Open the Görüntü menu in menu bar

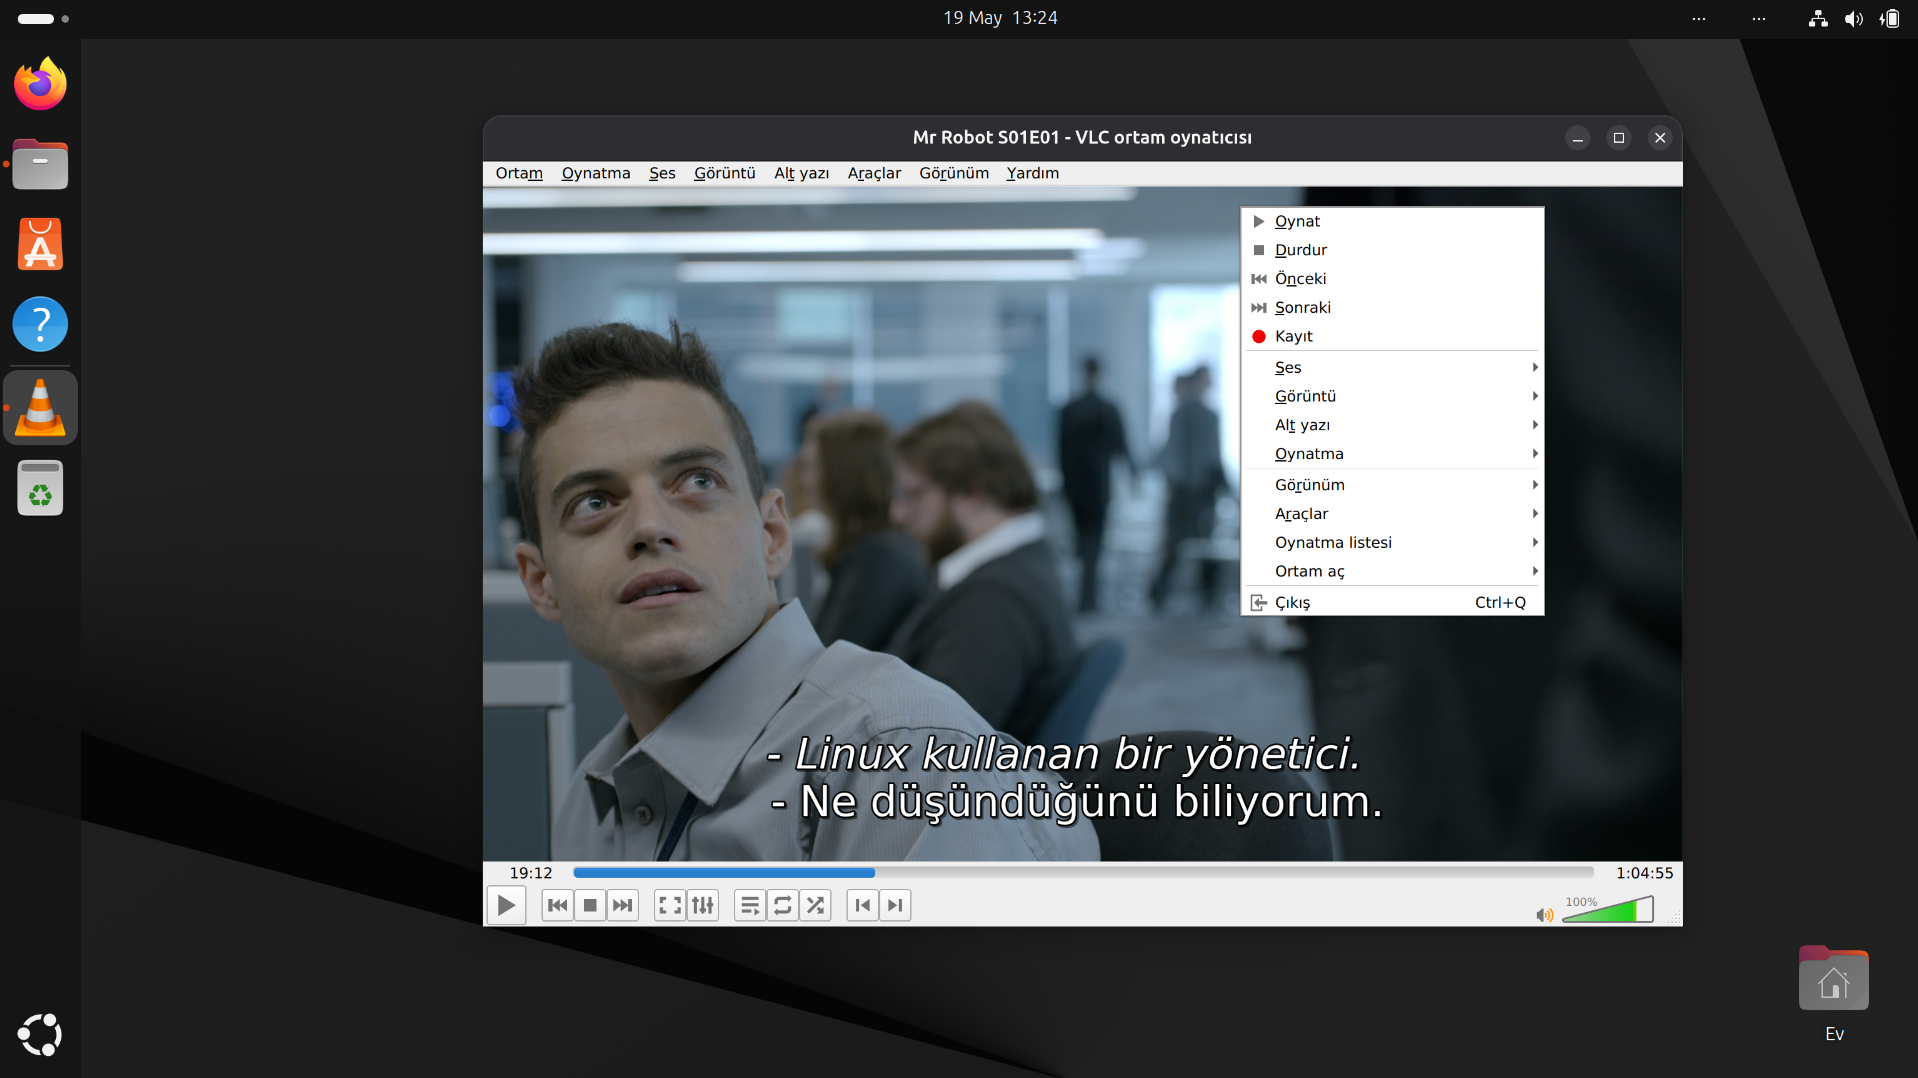click(x=725, y=173)
